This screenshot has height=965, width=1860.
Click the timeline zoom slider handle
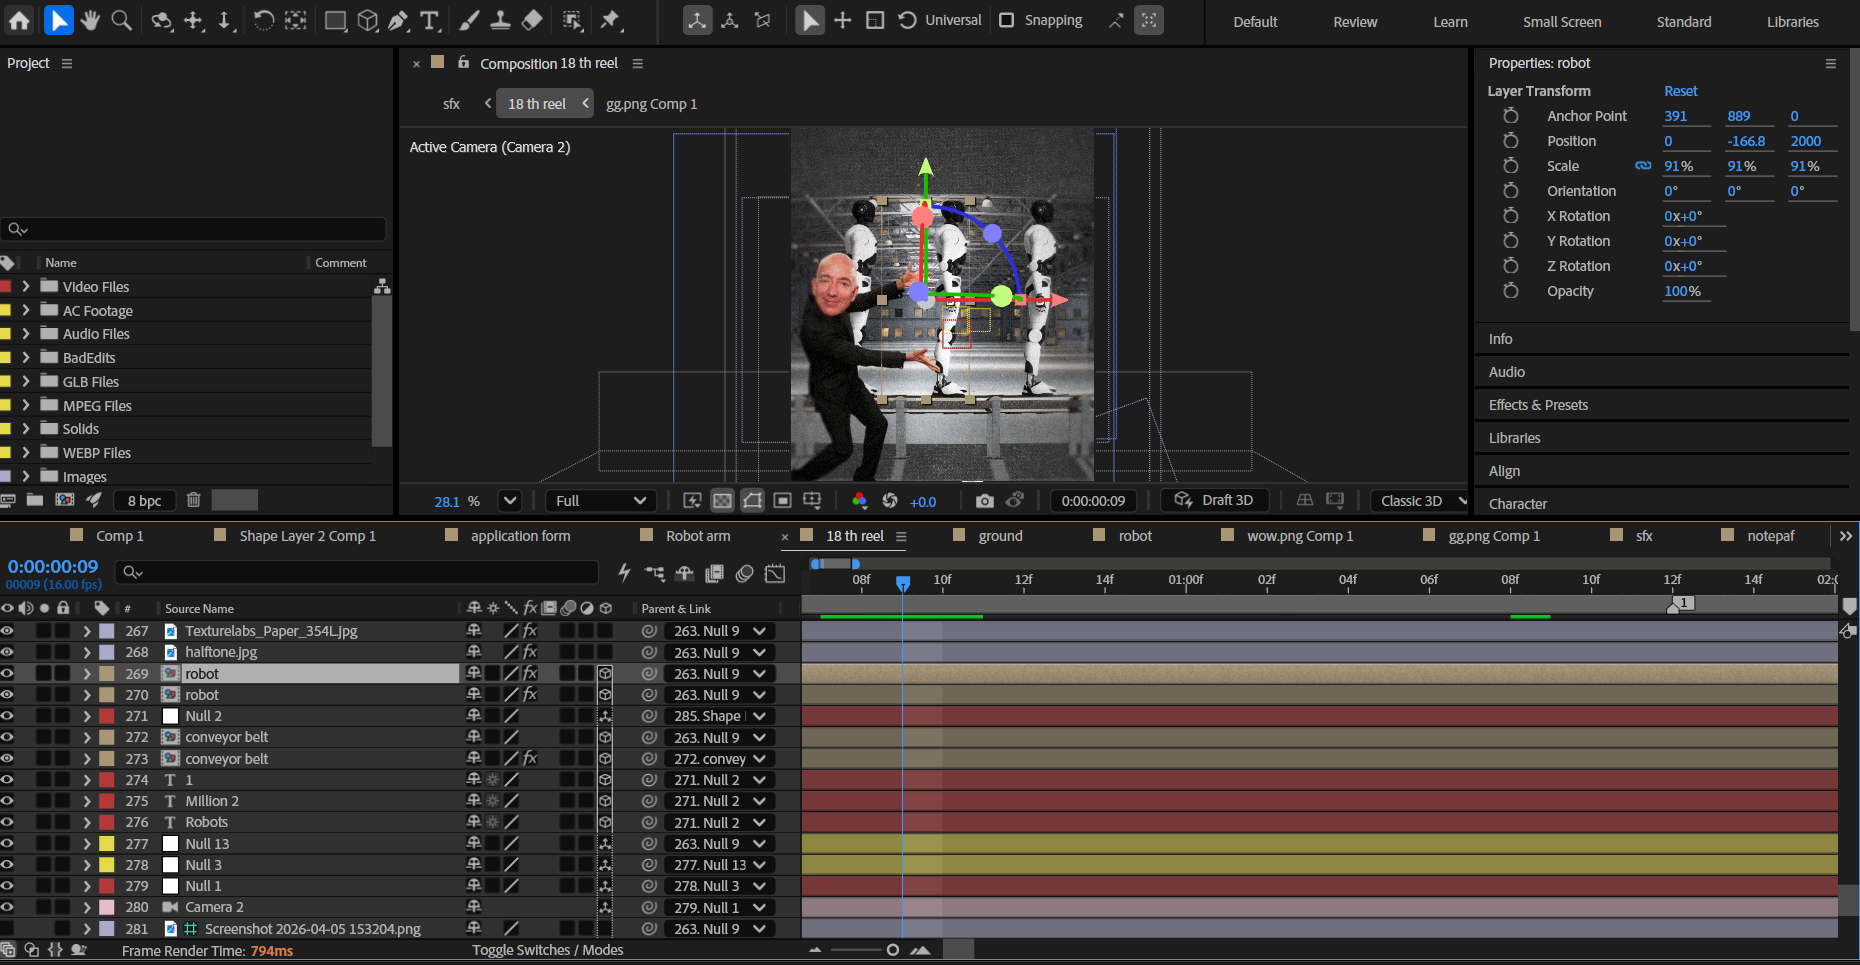coord(892,950)
